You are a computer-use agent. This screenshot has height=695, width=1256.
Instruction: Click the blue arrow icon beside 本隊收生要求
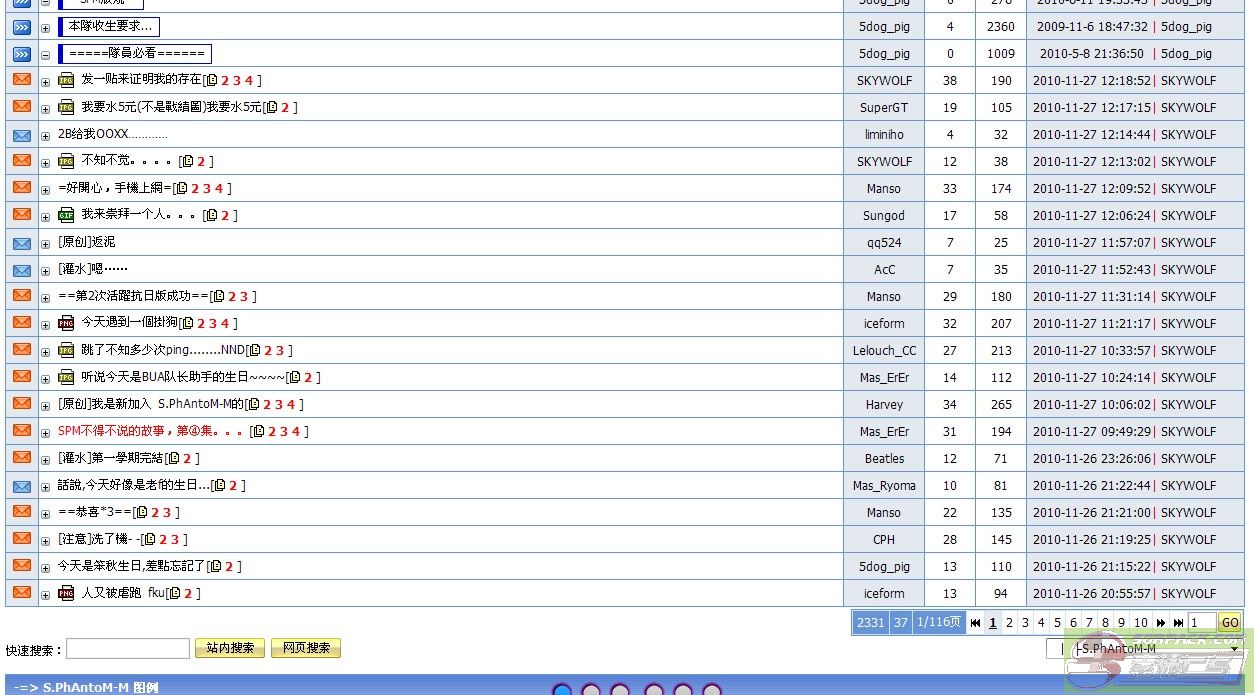coord(22,27)
